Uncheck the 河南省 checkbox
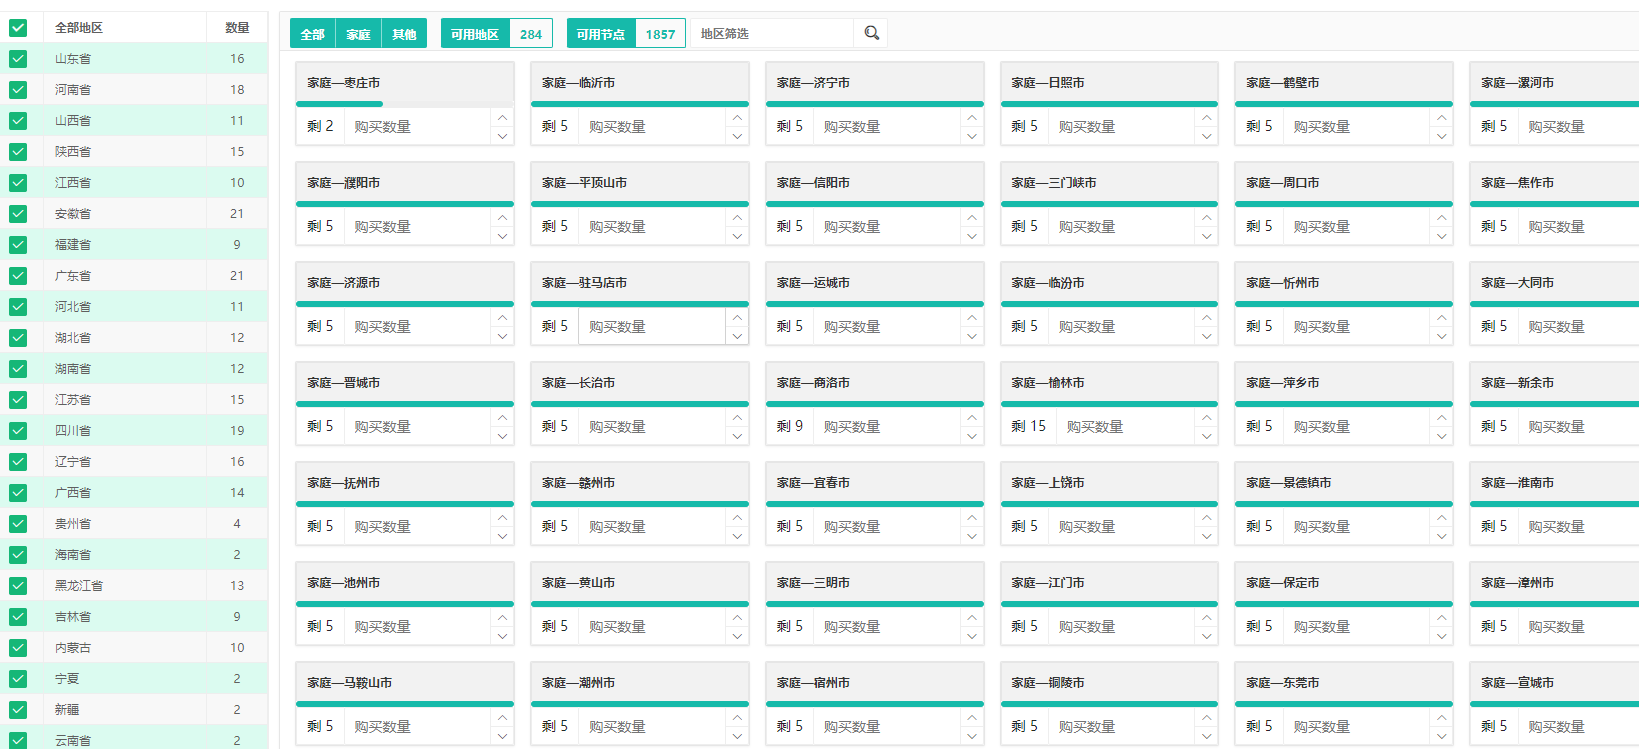 click(x=18, y=90)
